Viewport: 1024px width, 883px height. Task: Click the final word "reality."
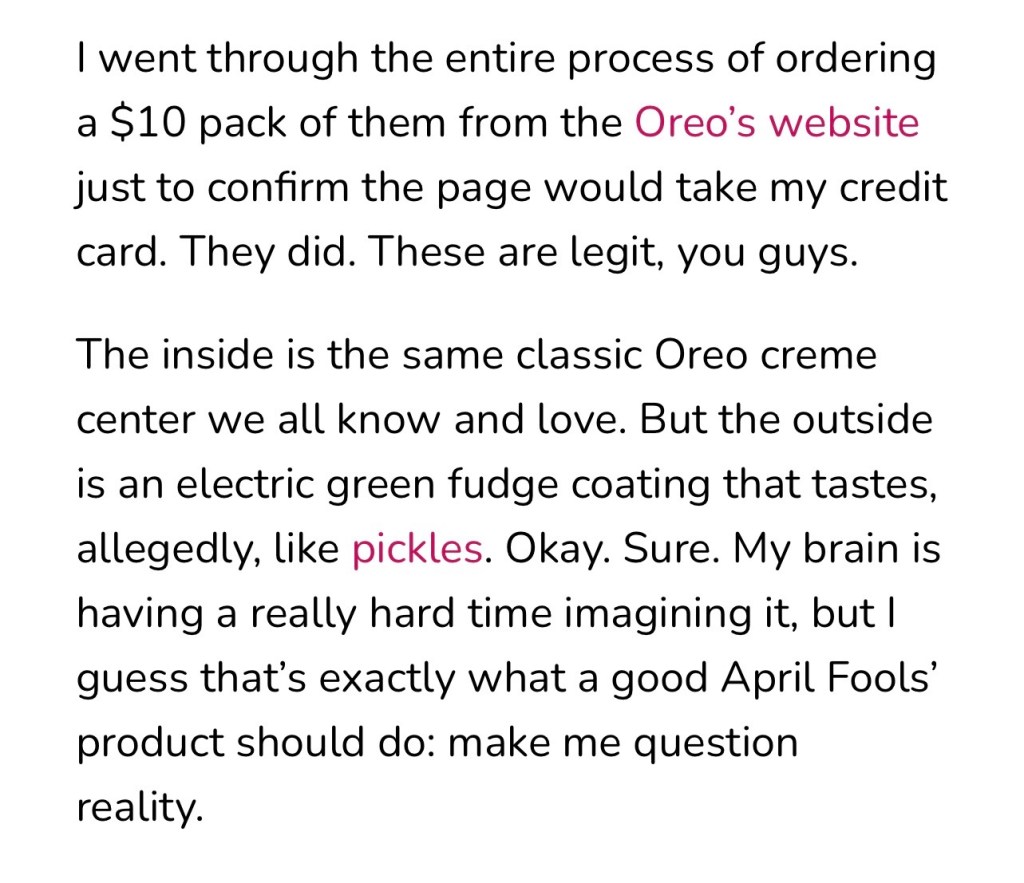click(139, 808)
